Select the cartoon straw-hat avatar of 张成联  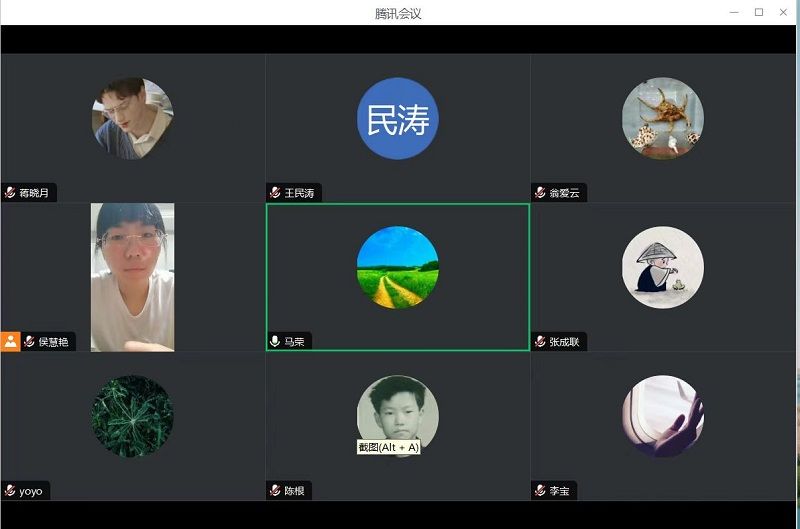tap(662, 267)
